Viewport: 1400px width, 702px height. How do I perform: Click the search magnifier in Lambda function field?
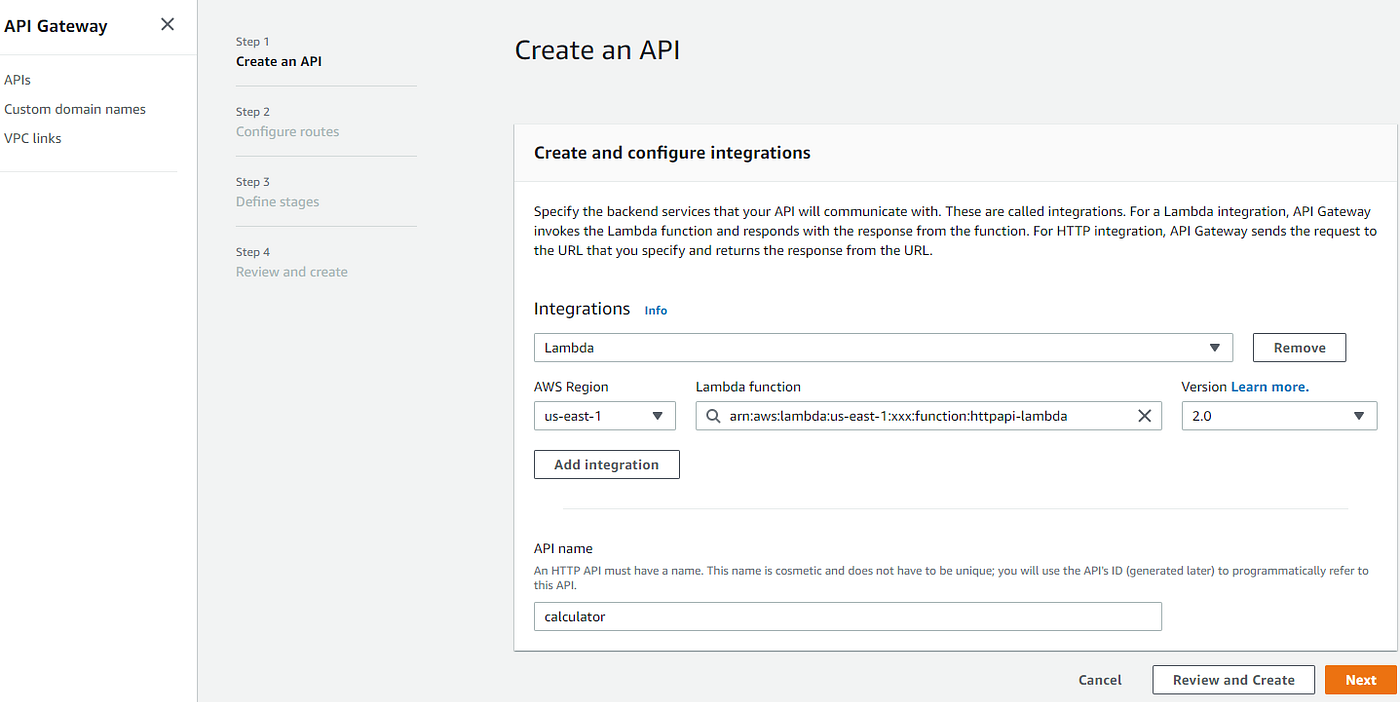click(x=711, y=415)
